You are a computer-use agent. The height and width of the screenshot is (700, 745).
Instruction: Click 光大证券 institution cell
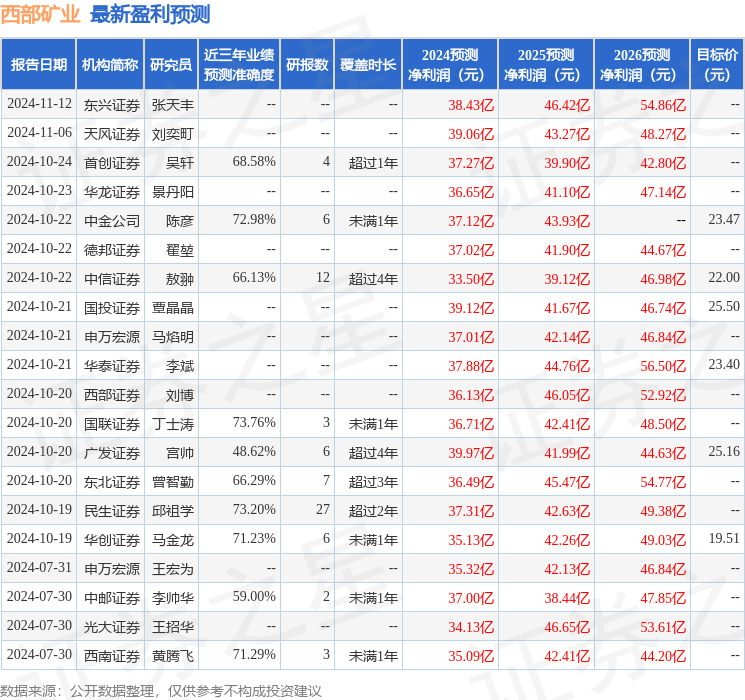coord(112,627)
